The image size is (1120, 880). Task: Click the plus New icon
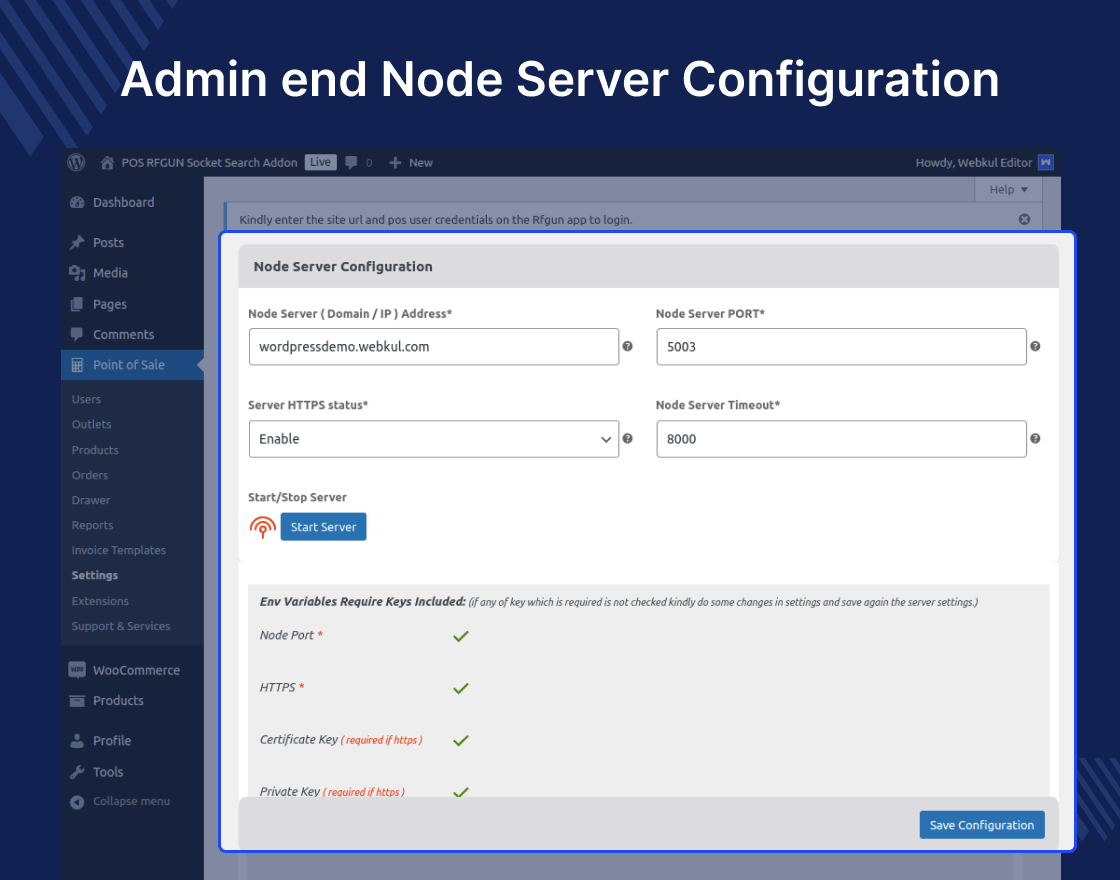394,163
